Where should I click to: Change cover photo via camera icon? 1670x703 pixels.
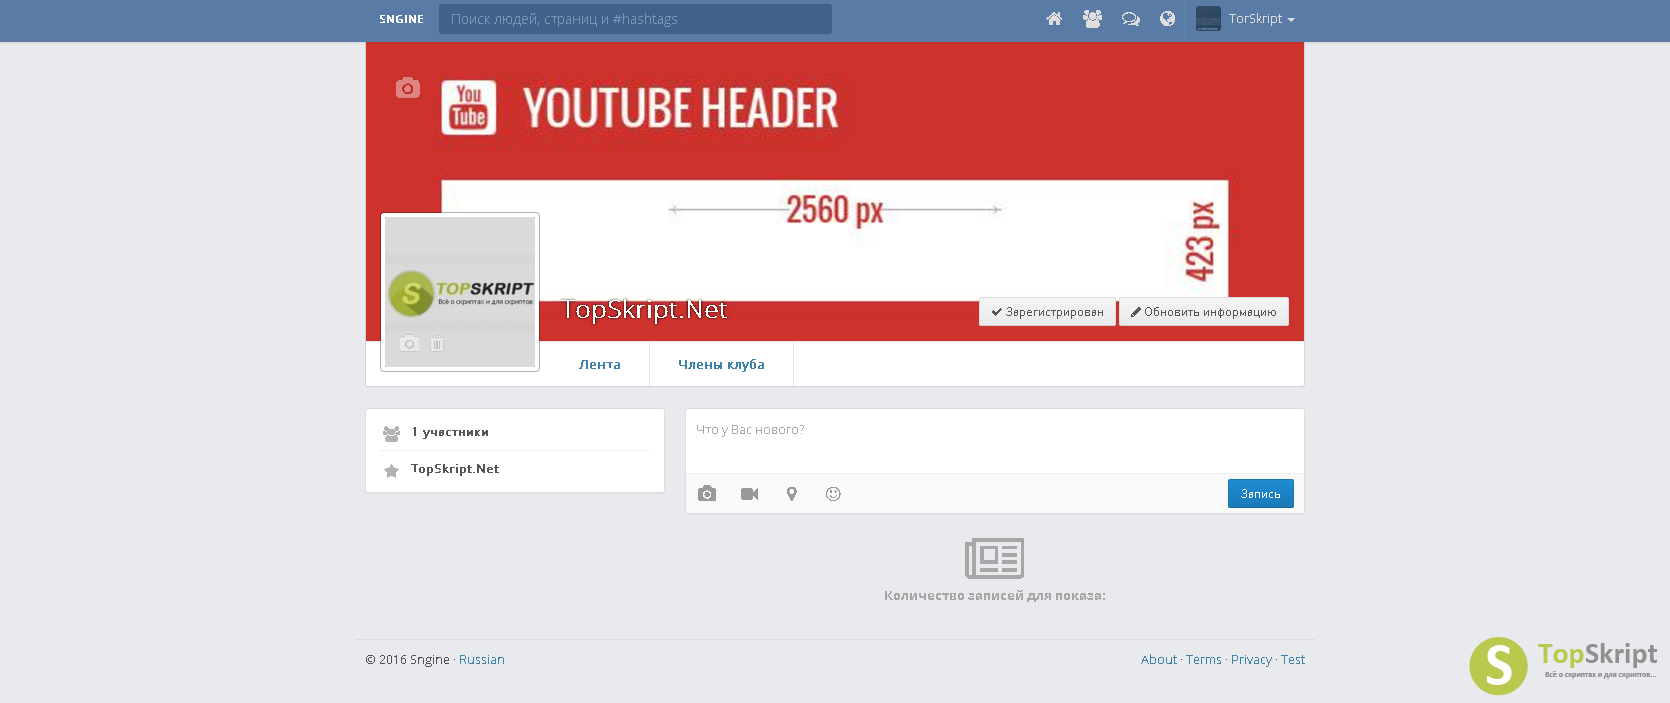(x=408, y=88)
